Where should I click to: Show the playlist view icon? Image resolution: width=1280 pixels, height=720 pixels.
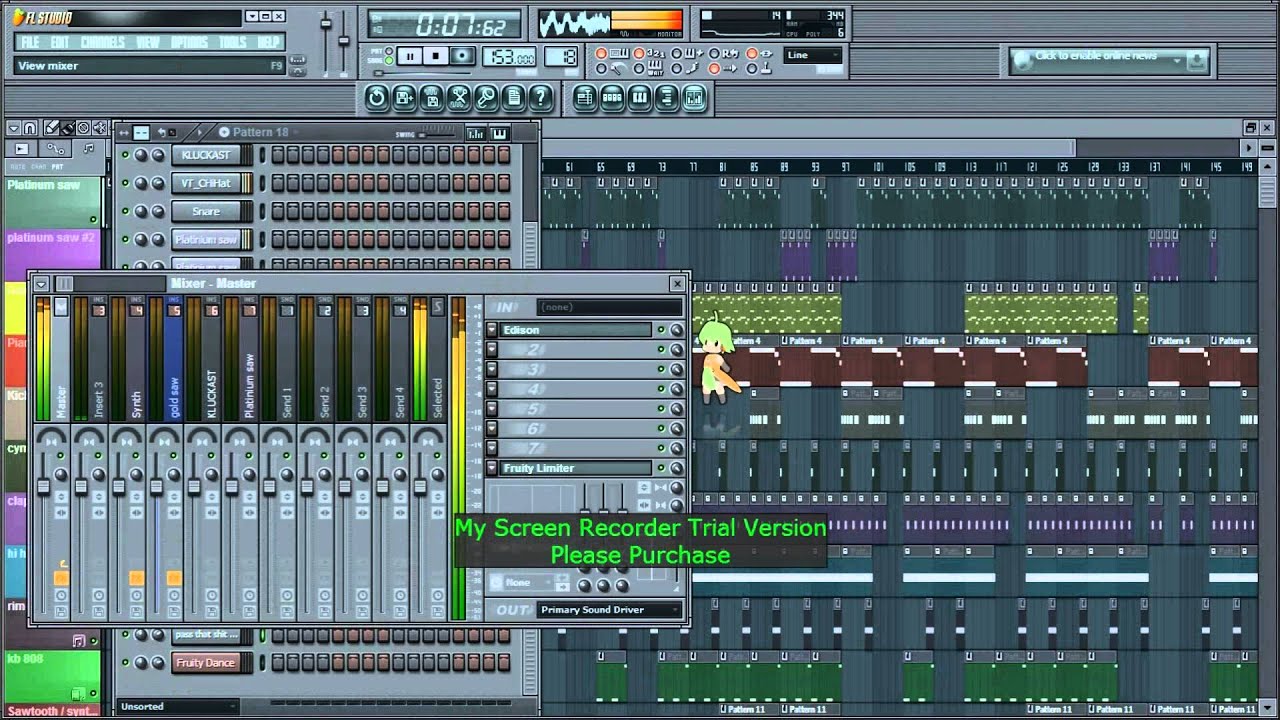(585, 97)
